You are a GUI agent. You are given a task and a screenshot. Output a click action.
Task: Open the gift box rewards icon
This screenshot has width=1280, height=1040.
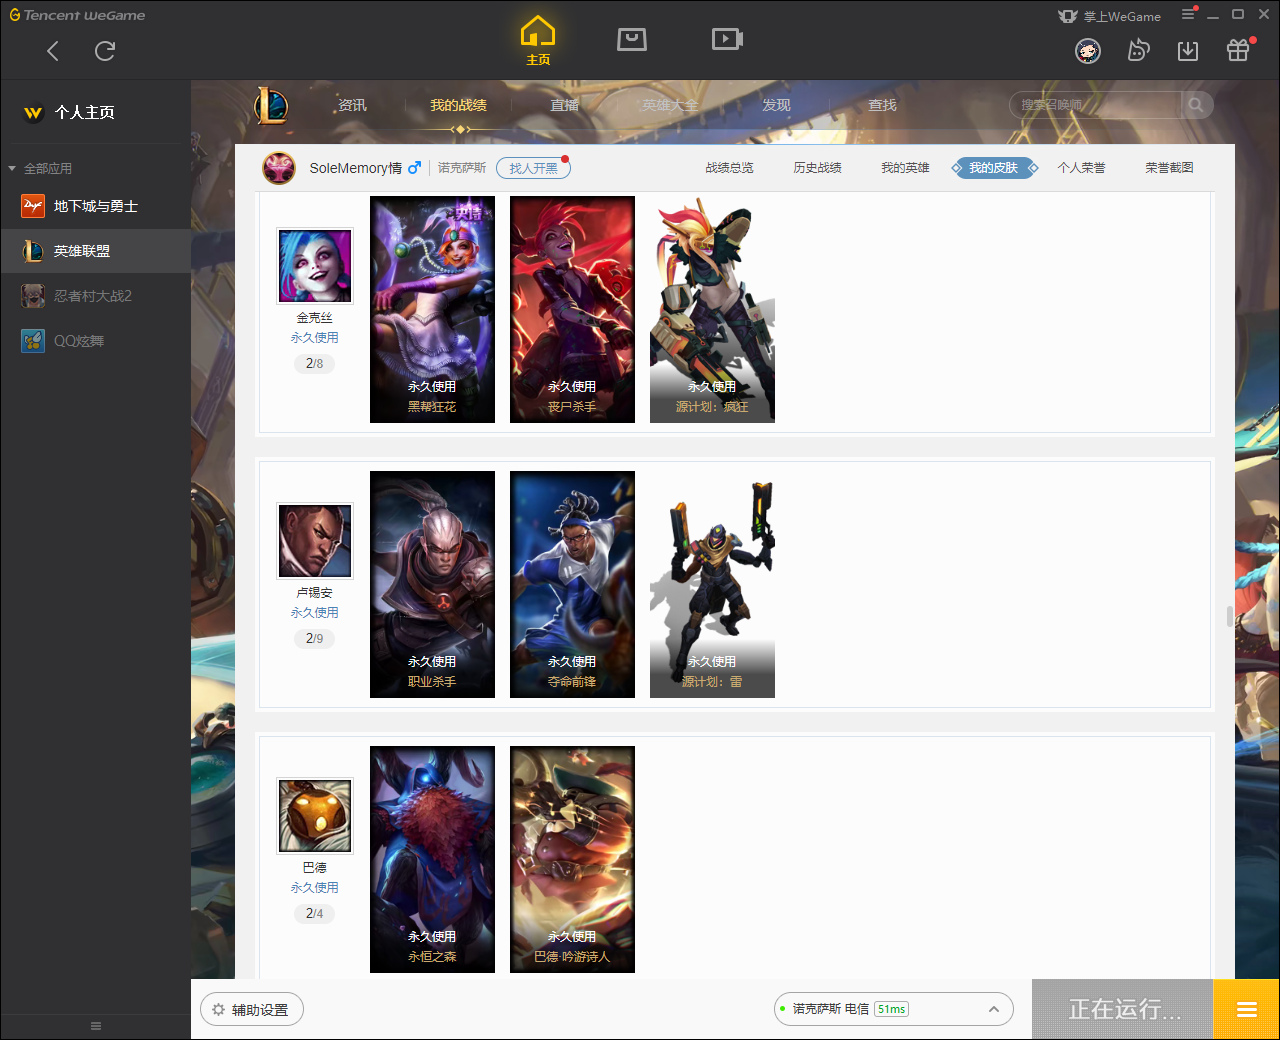[x=1238, y=50]
